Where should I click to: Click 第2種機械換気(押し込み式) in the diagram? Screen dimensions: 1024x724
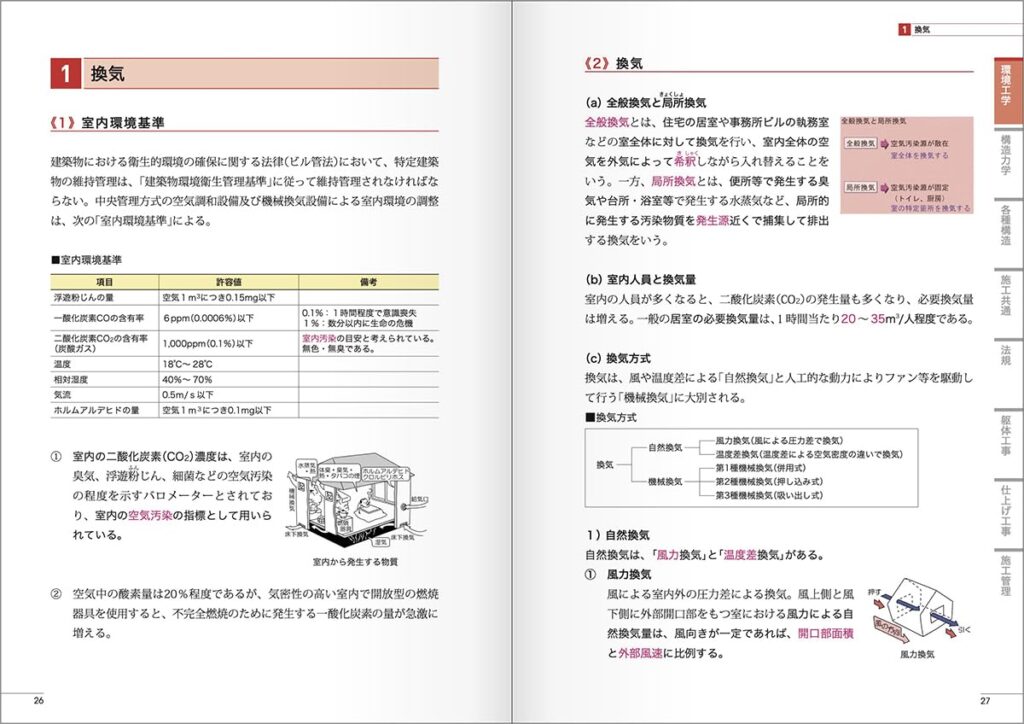pyautogui.click(x=769, y=482)
